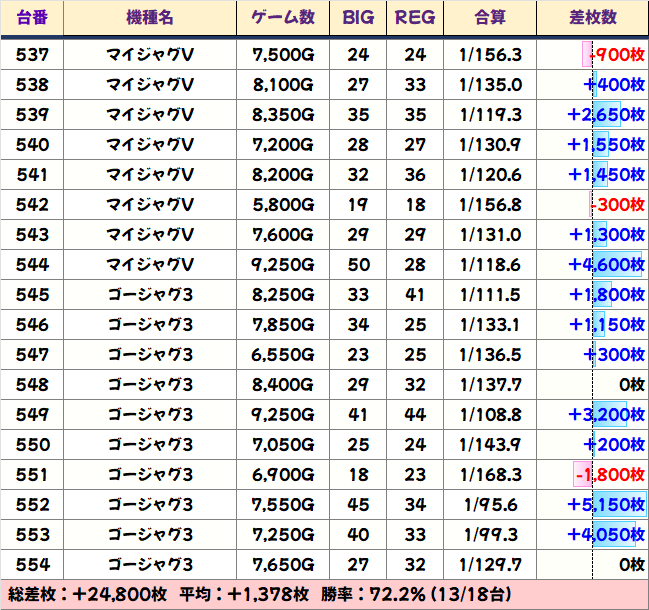The height and width of the screenshot is (610, 649).
Task: Select machine number 554 cell
Action: (32, 565)
